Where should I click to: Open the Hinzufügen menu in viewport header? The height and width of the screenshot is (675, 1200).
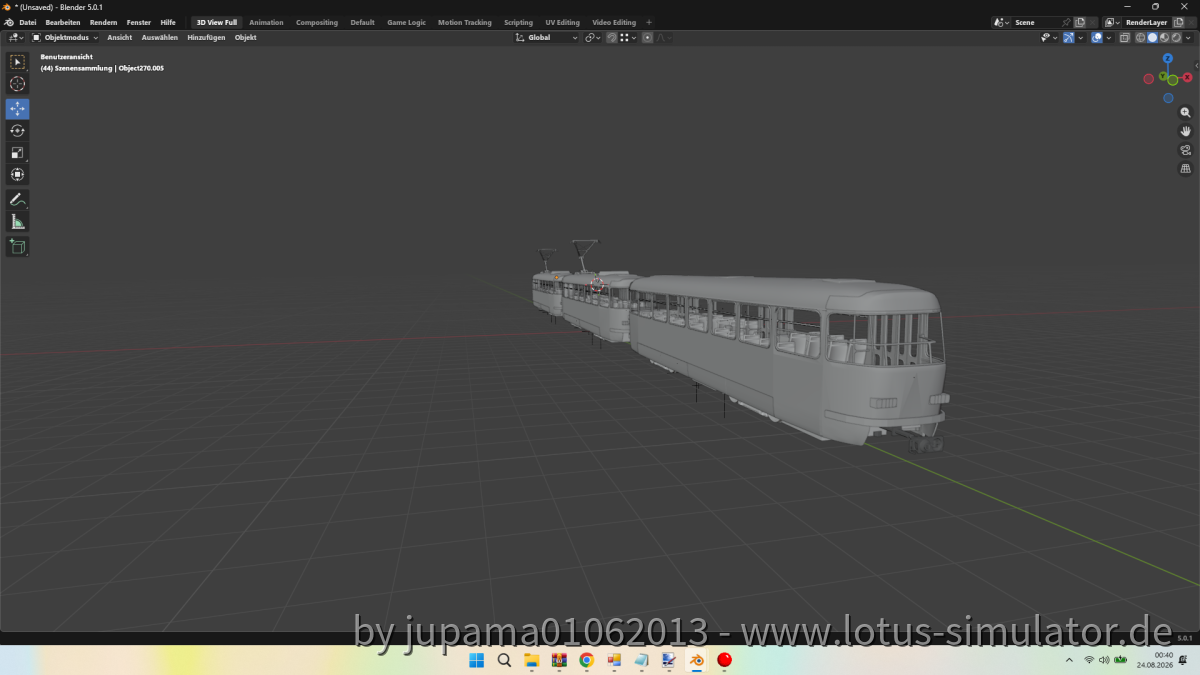(x=206, y=37)
